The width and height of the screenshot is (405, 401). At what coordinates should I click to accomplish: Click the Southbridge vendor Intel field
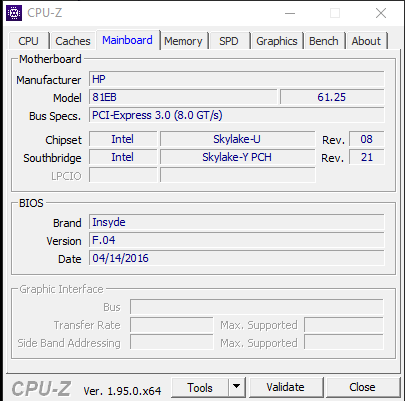pos(123,157)
